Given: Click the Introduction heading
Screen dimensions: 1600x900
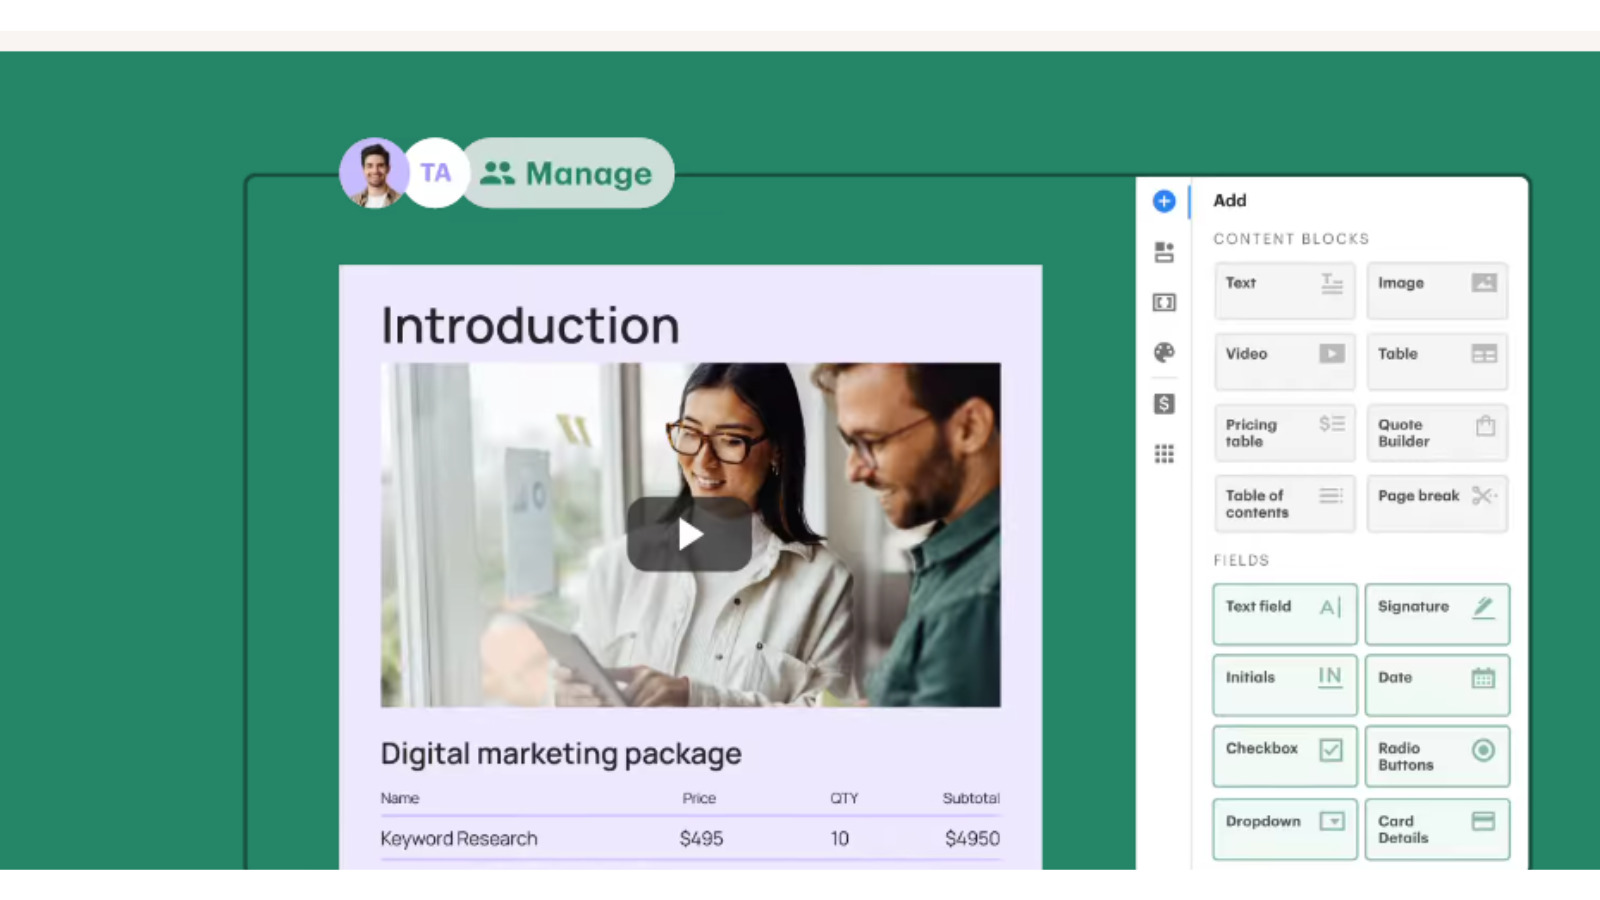Looking at the screenshot, I should pos(530,325).
